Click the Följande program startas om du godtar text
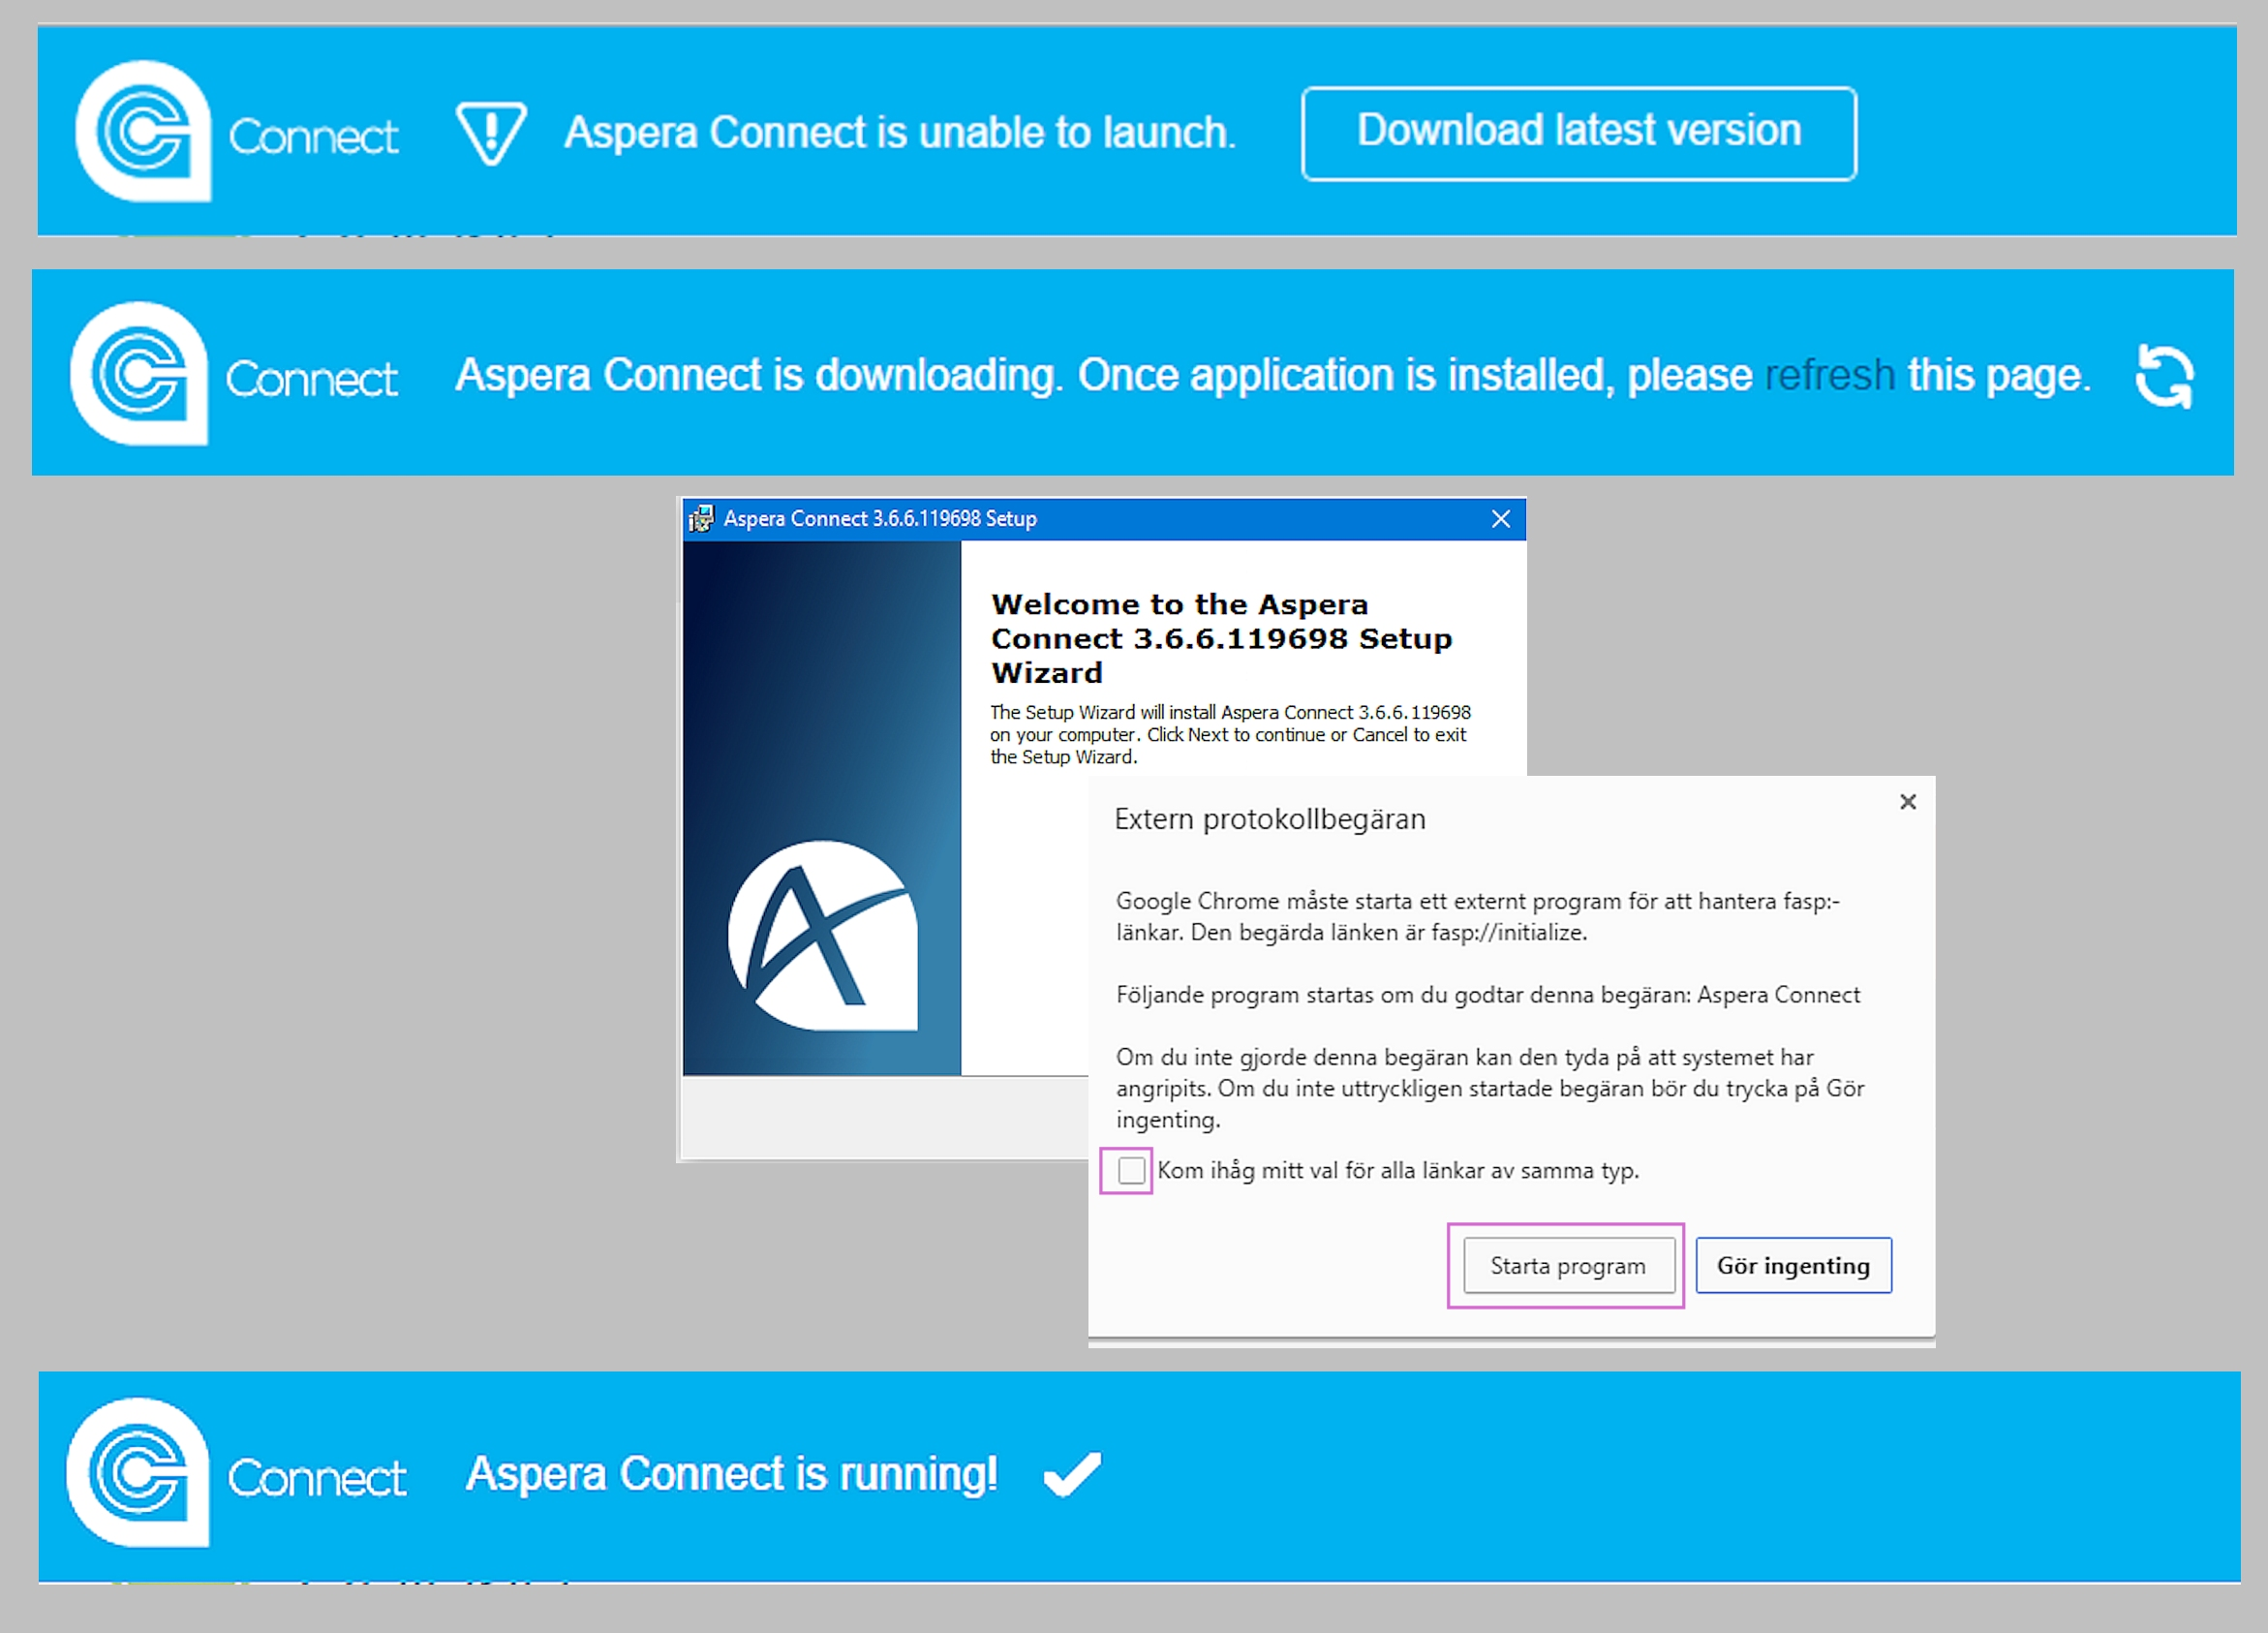Screen dimensions: 2268x1633 tap(1488, 995)
